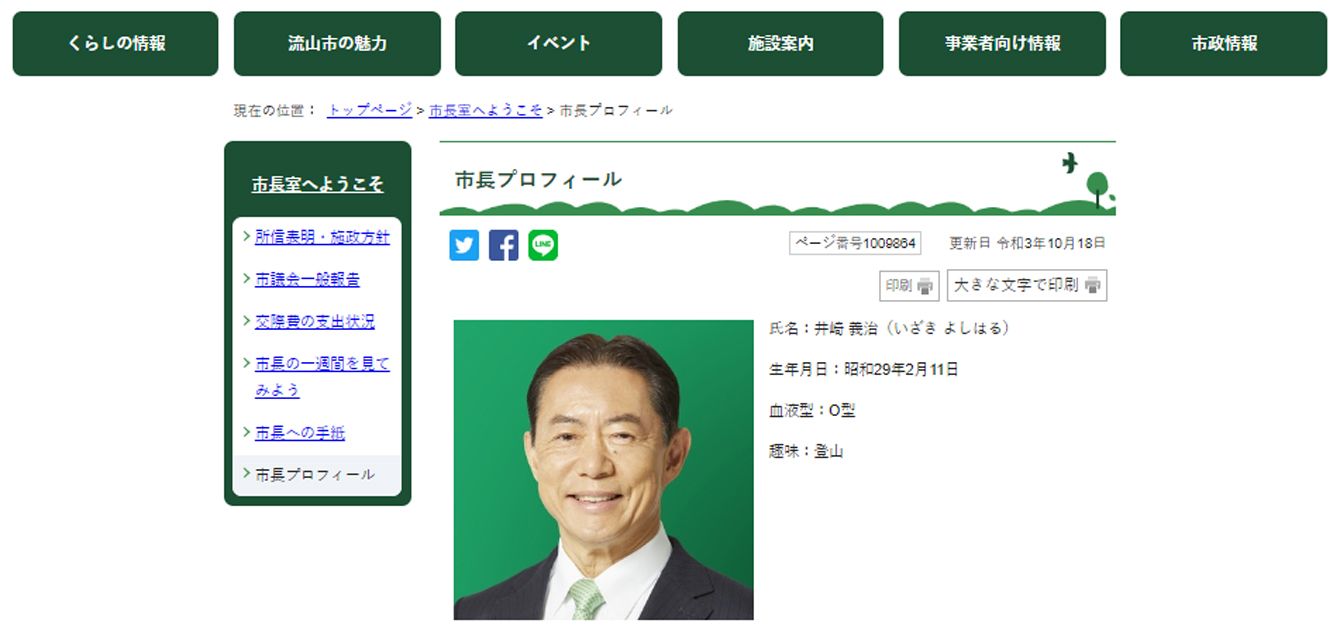Image resolution: width=1340 pixels, height=630 pixels.
Task: Share the page on Facebook
Action: [x=504, y=245]
